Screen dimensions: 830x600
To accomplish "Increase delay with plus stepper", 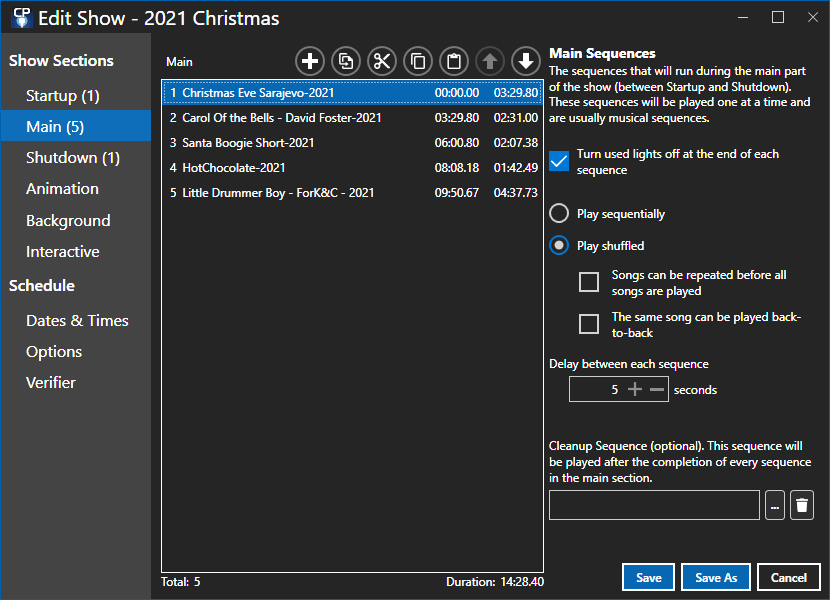I will [635, 390].
